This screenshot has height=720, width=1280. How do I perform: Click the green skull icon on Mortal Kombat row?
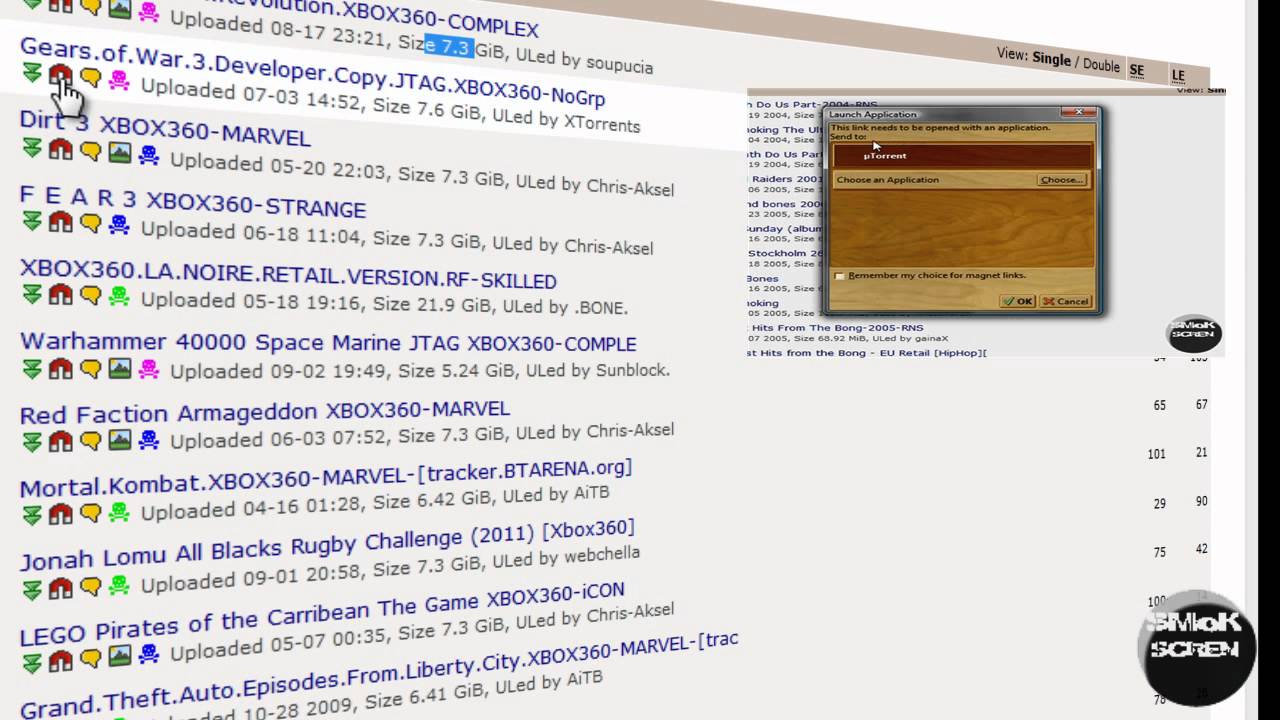(119, 512)
